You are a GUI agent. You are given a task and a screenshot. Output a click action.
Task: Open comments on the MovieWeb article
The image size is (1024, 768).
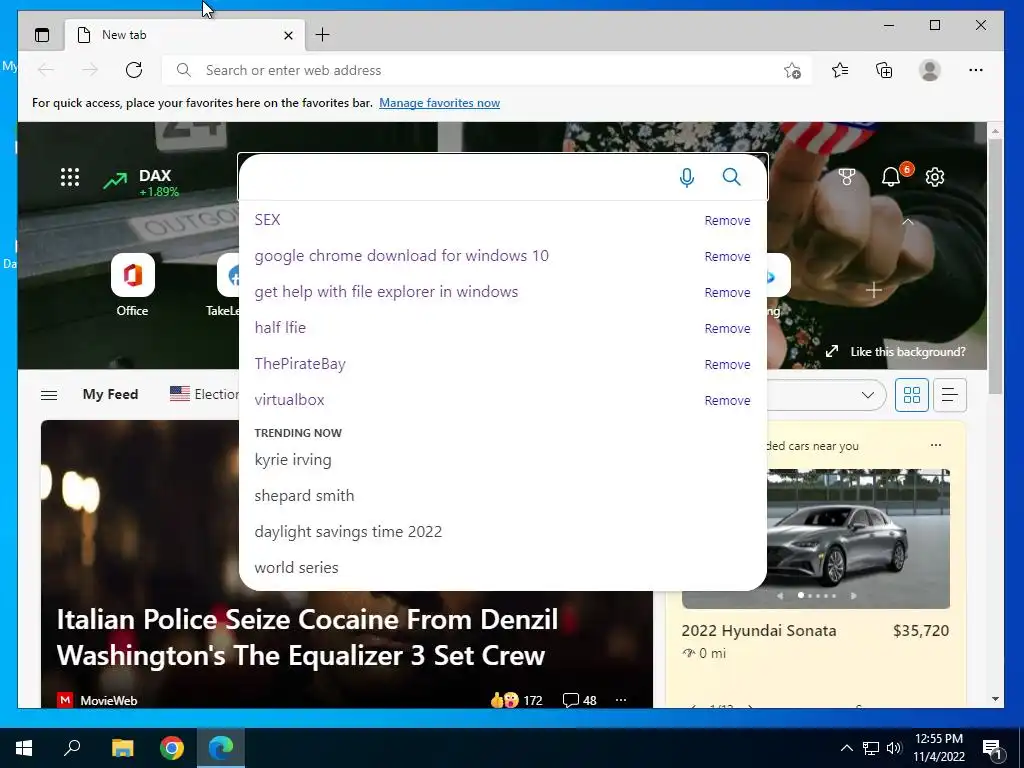[579, 700]
